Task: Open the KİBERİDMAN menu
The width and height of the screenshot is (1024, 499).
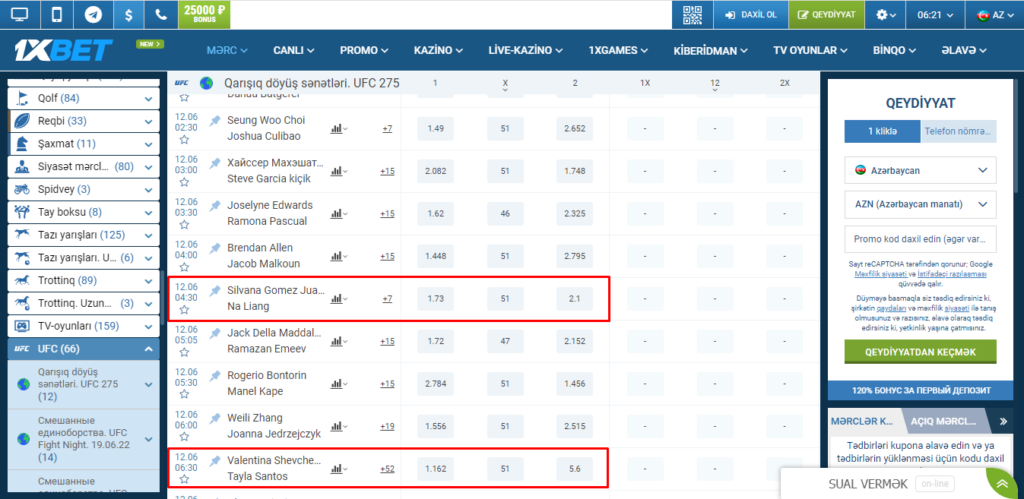Action: tap(713, 50)
